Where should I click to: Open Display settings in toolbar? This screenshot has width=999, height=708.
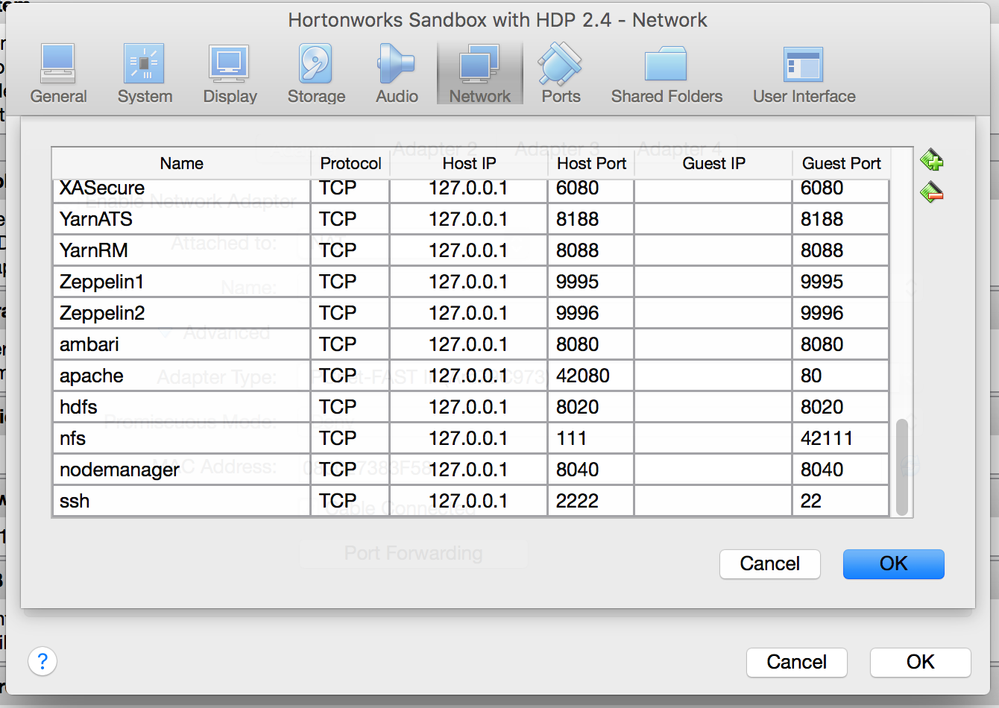pyautogui.click(x=230, y=73)
